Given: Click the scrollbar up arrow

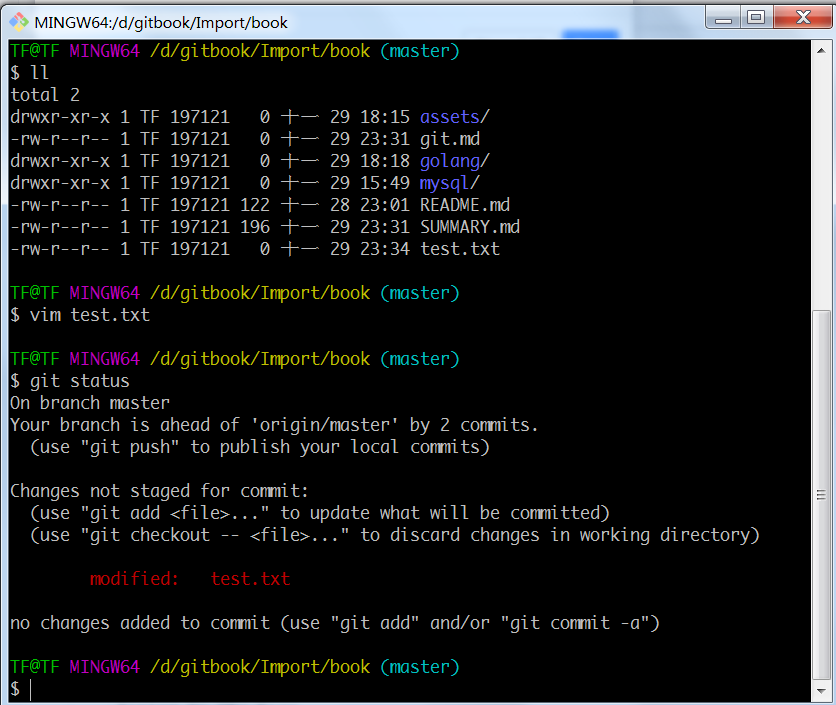Looking at the screenshot, I should coord(823,51).
